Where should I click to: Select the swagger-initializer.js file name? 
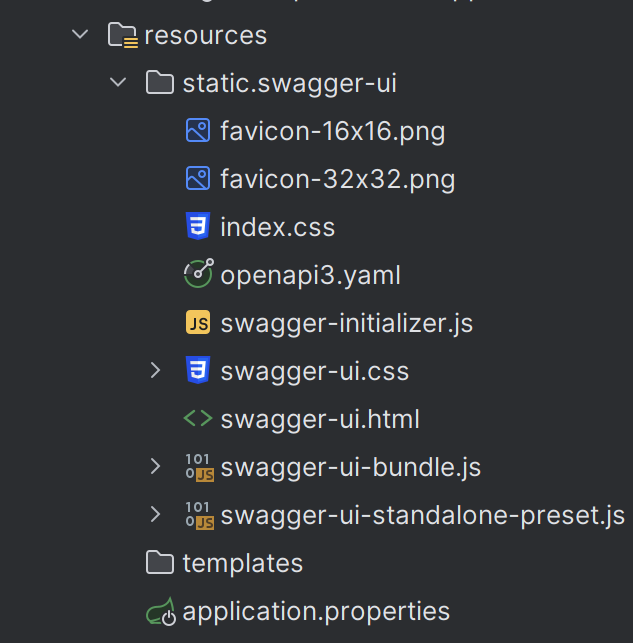(347, 324)
